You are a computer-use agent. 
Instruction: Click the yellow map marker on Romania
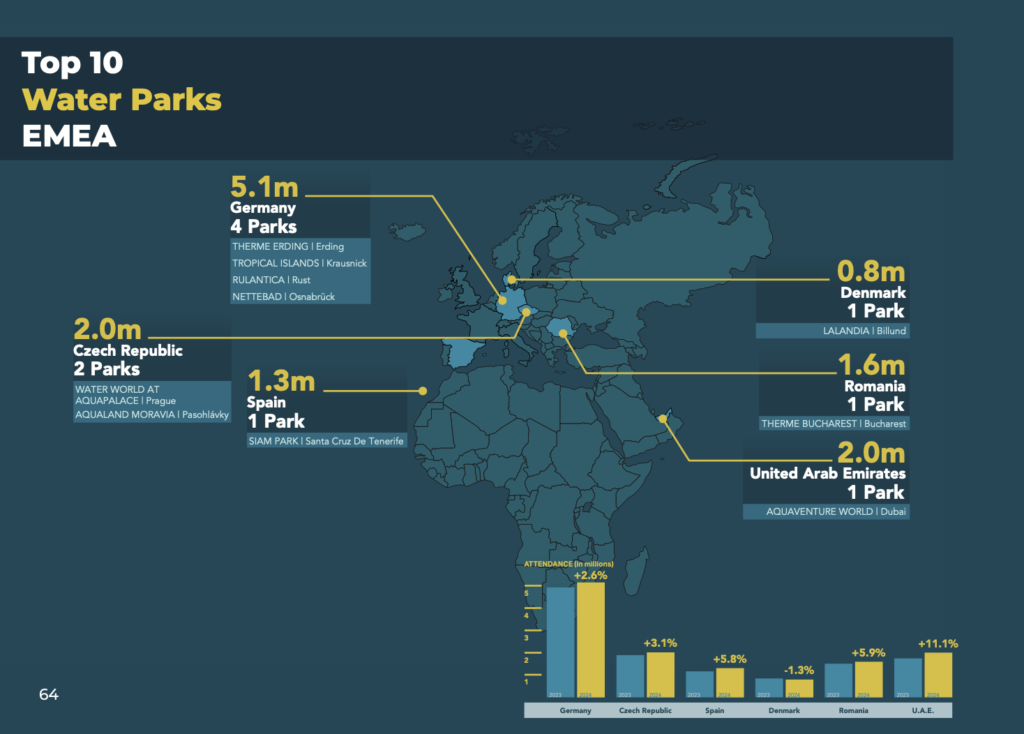click(x=562, y=334)
